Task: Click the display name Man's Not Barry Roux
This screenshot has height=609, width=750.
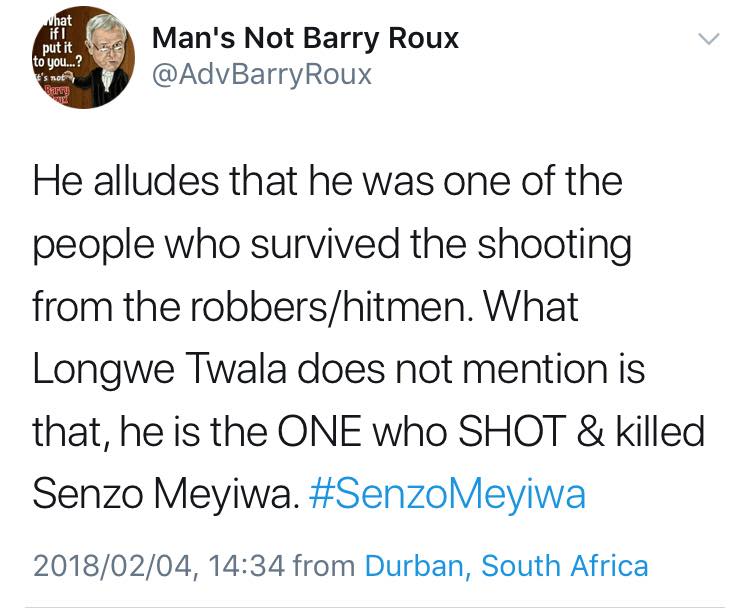Action: click(305, 38)
